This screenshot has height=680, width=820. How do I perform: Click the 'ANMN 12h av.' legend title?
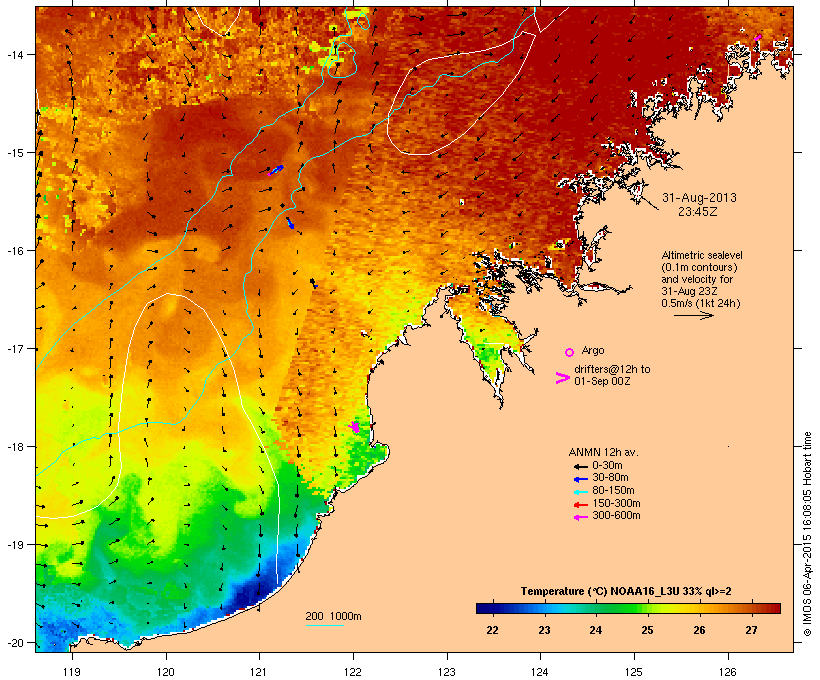603,452
